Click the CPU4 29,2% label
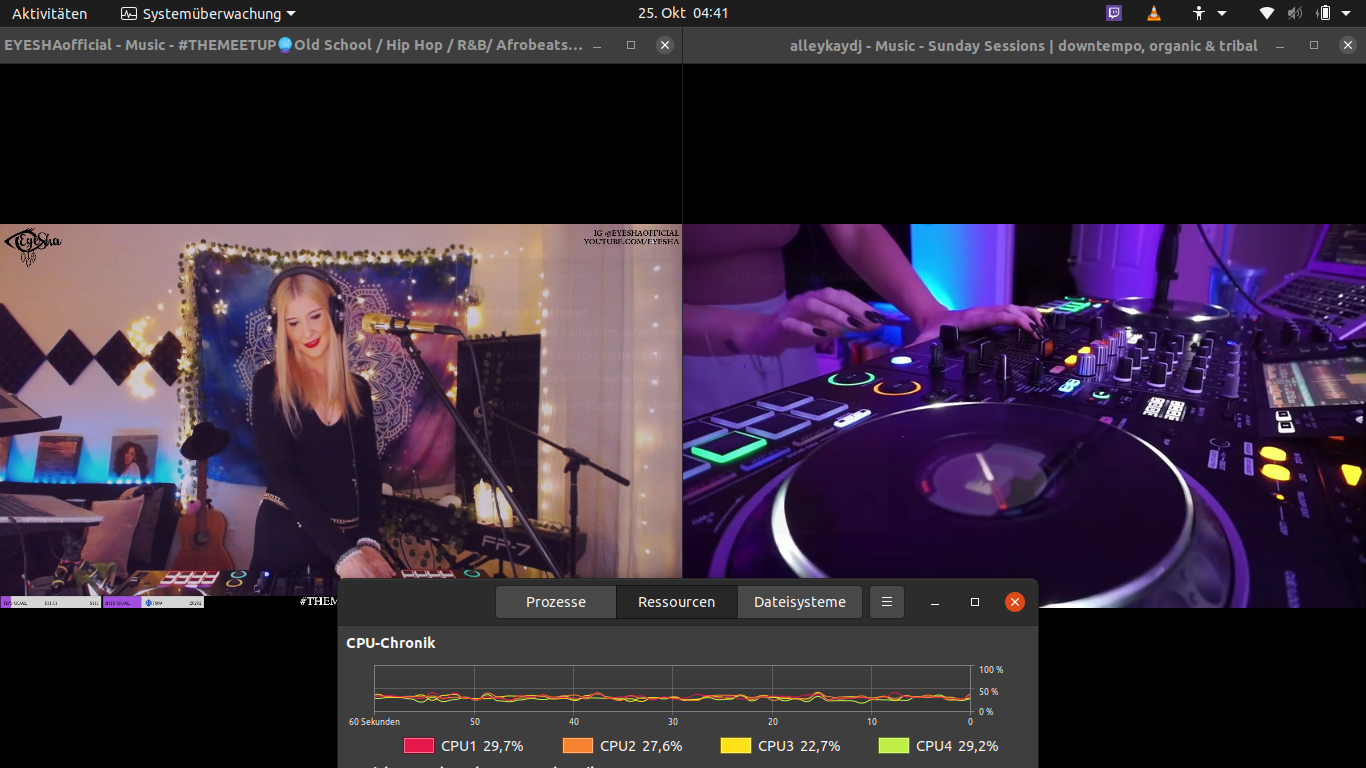 pyautogui.click(x=957, y=746)
